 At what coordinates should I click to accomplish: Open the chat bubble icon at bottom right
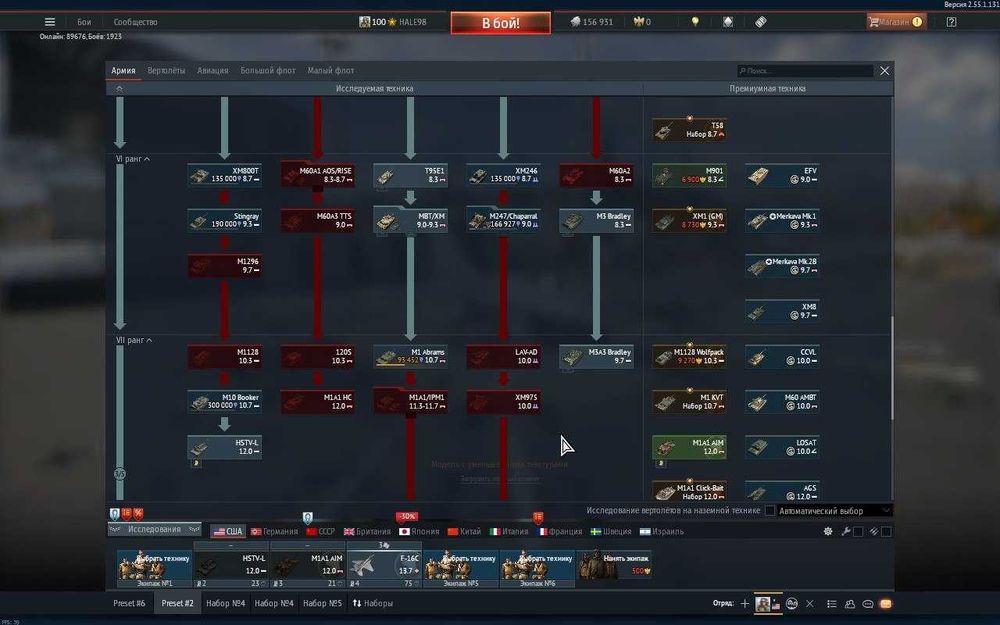pyautogui.click(x=867, y=603)
